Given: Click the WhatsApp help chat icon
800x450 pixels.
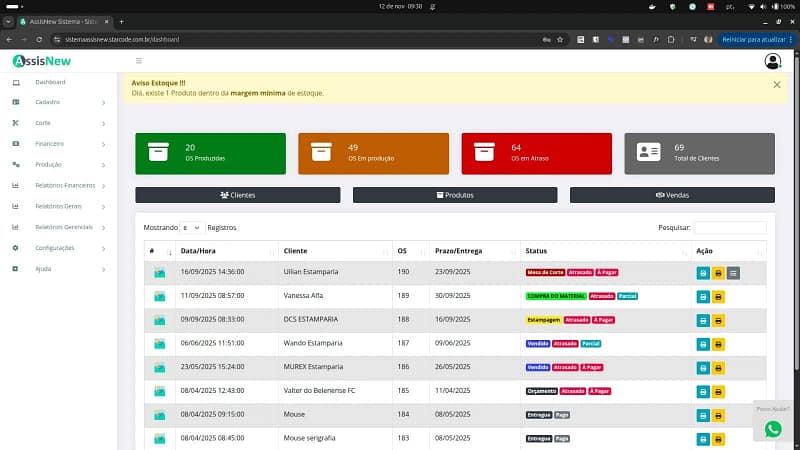Looking at the screenshot, I should pos(773,428).
